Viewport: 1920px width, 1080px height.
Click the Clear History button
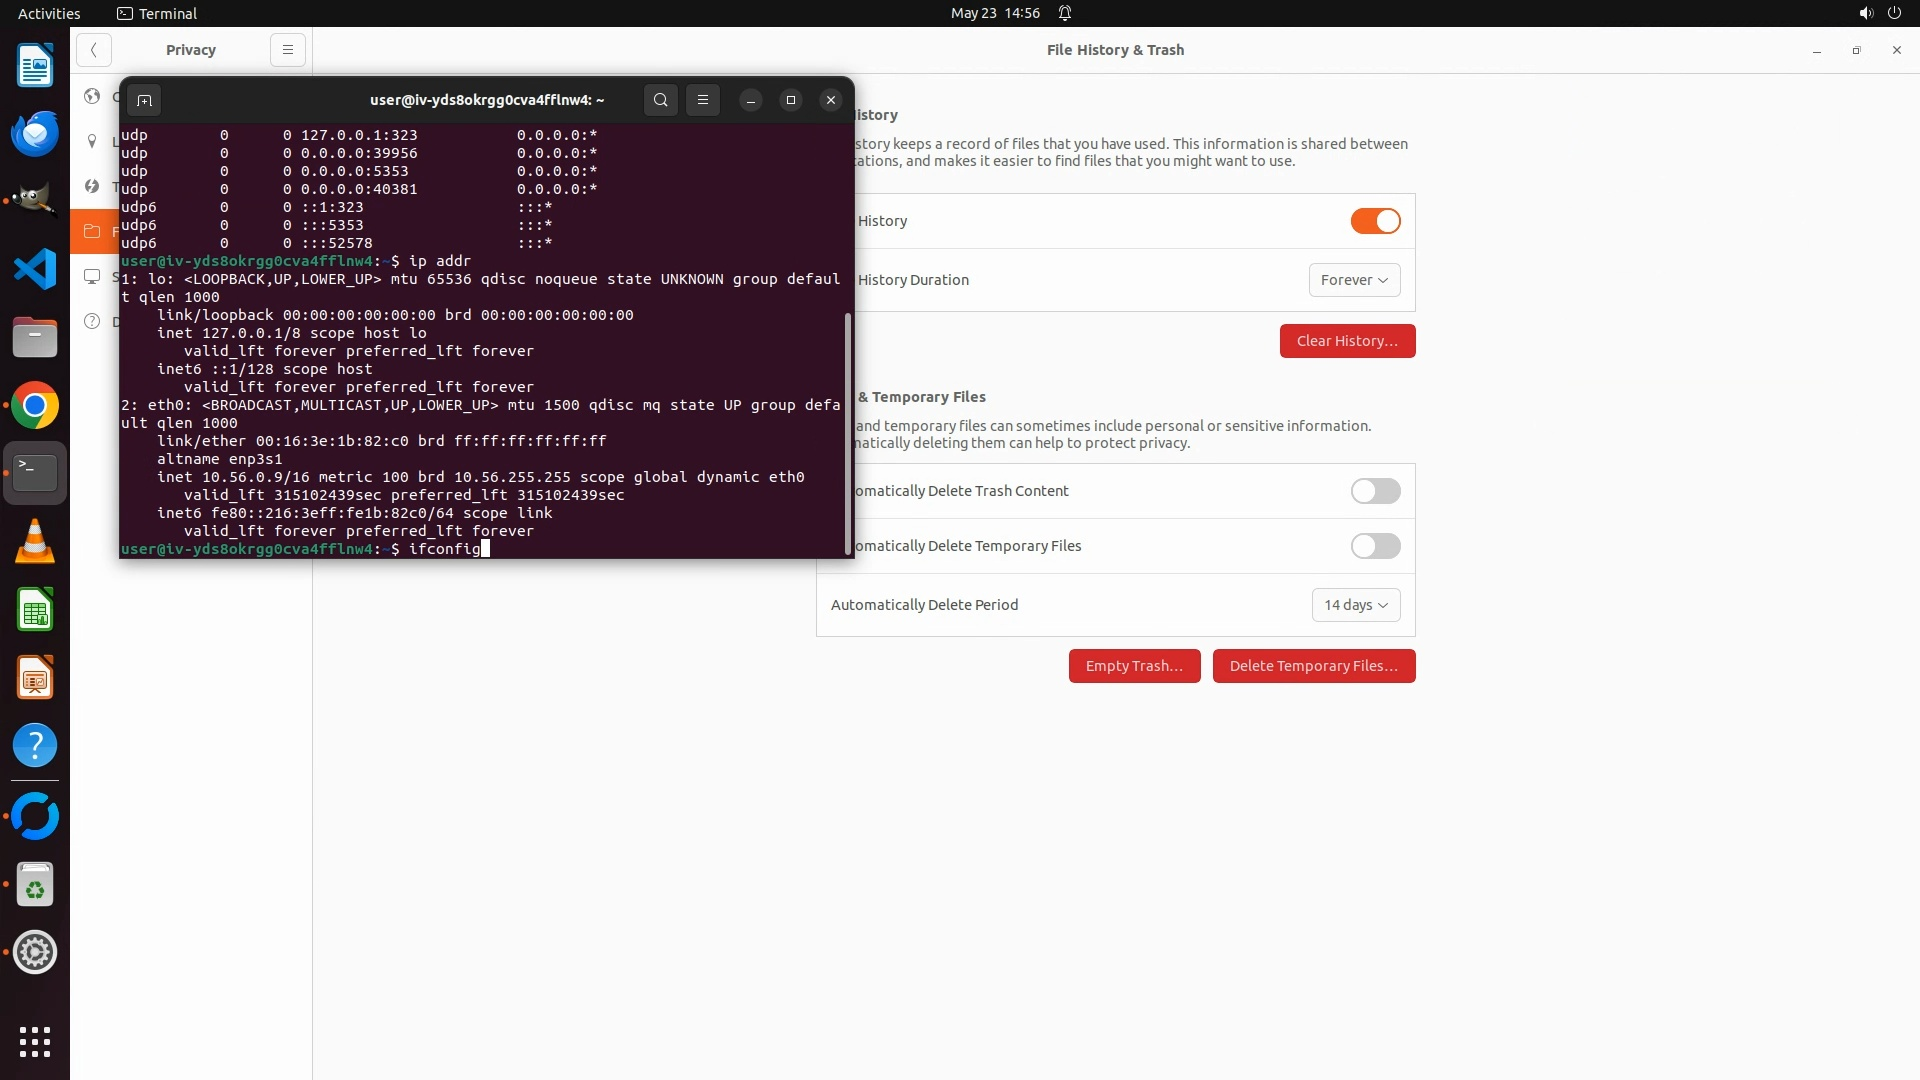tap(1347, 341)
